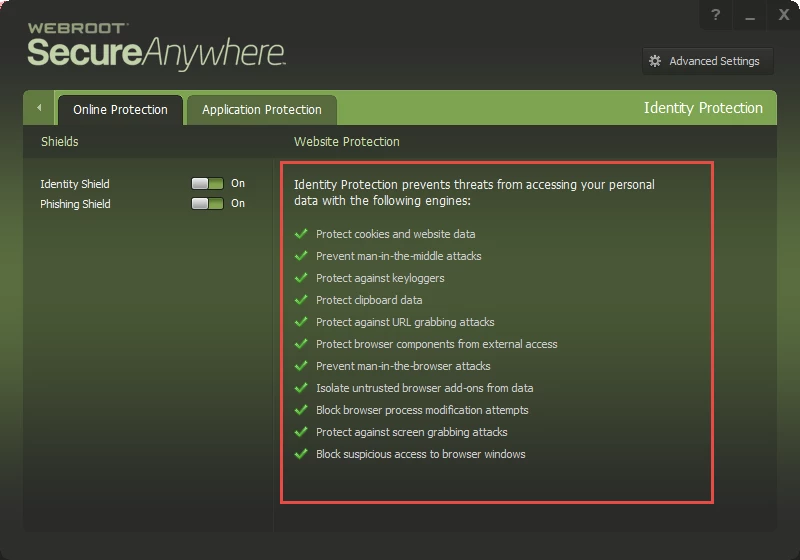Screen dimensions: 800x560
Task: Open the help question mark
Action: click(x=715, y=15)
